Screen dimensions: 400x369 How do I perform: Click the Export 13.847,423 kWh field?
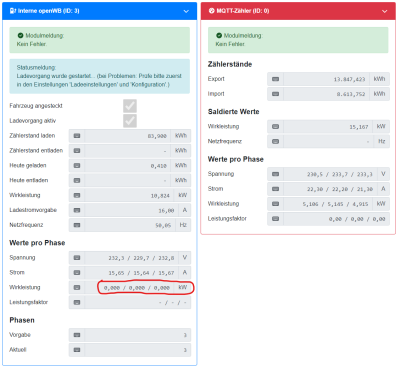pos(326,79)
